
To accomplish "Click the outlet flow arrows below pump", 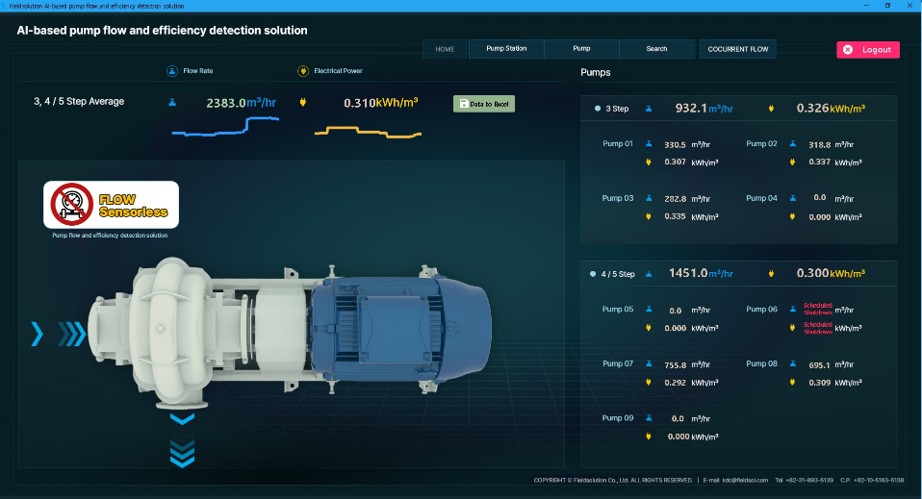I will pos(182,440).
